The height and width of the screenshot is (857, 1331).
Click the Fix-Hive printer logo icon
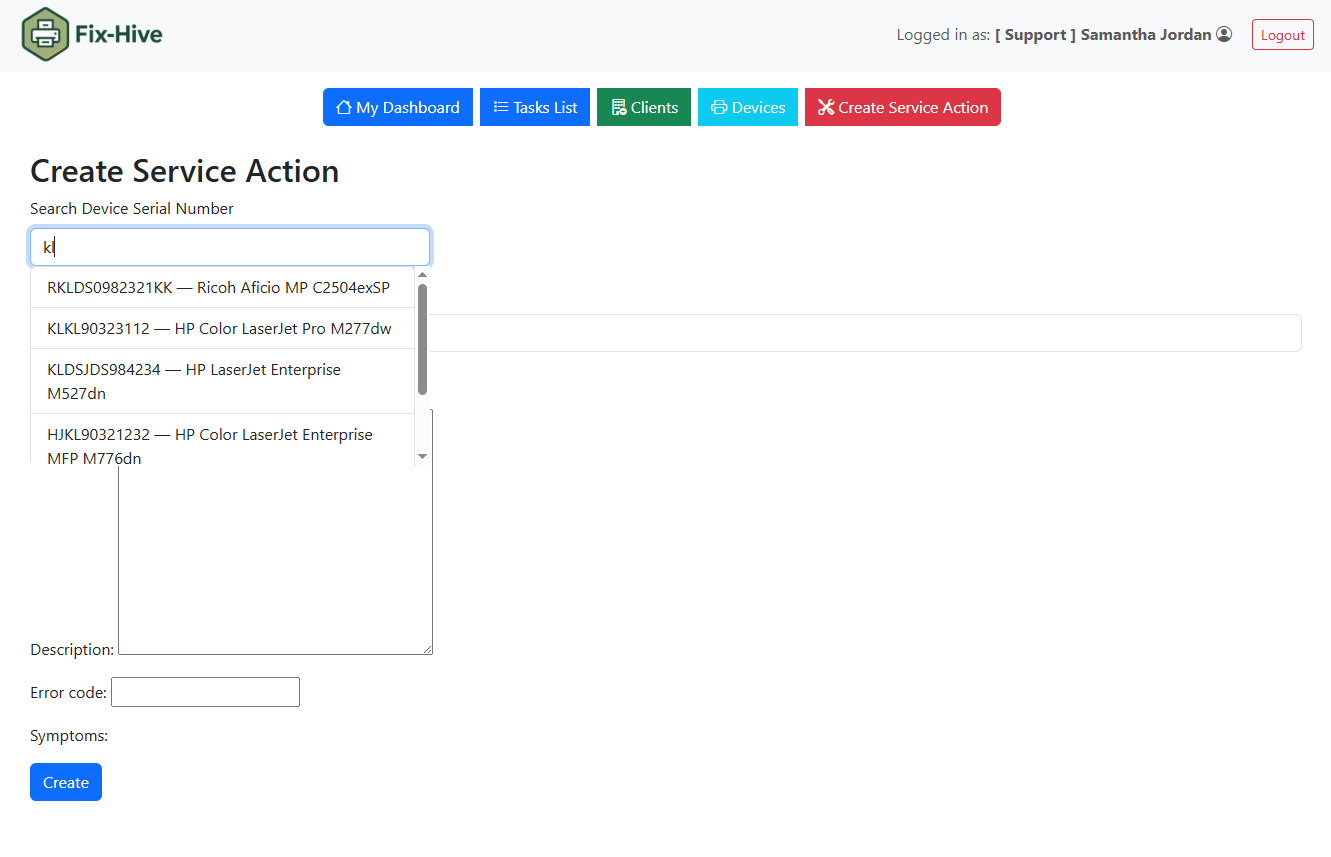click(45, 35)
